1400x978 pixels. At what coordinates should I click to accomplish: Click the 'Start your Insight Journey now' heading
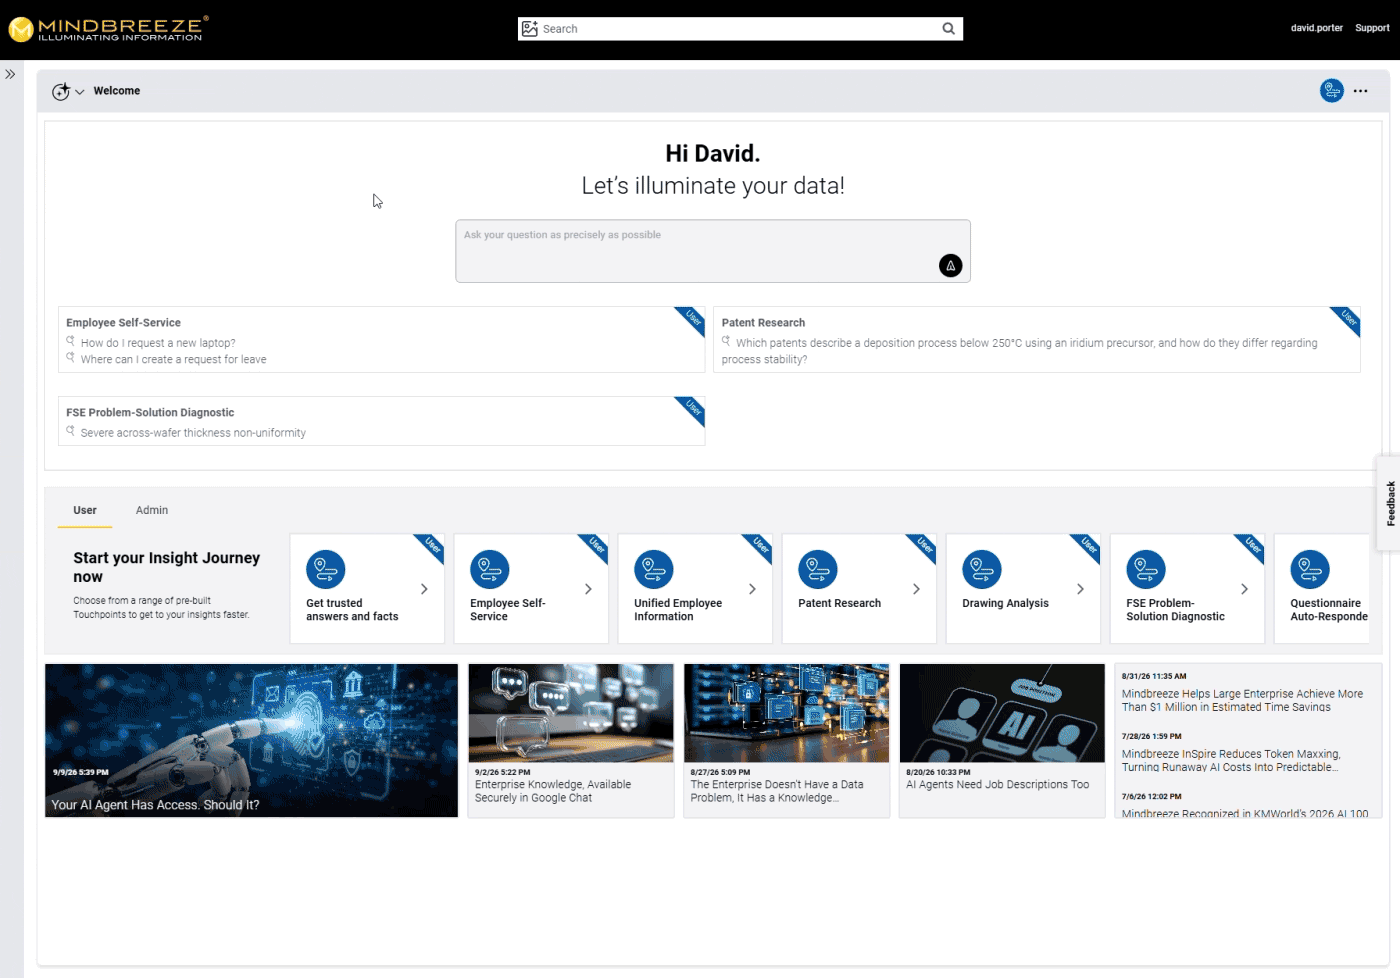pyautogui.click(x=166, y=567)
